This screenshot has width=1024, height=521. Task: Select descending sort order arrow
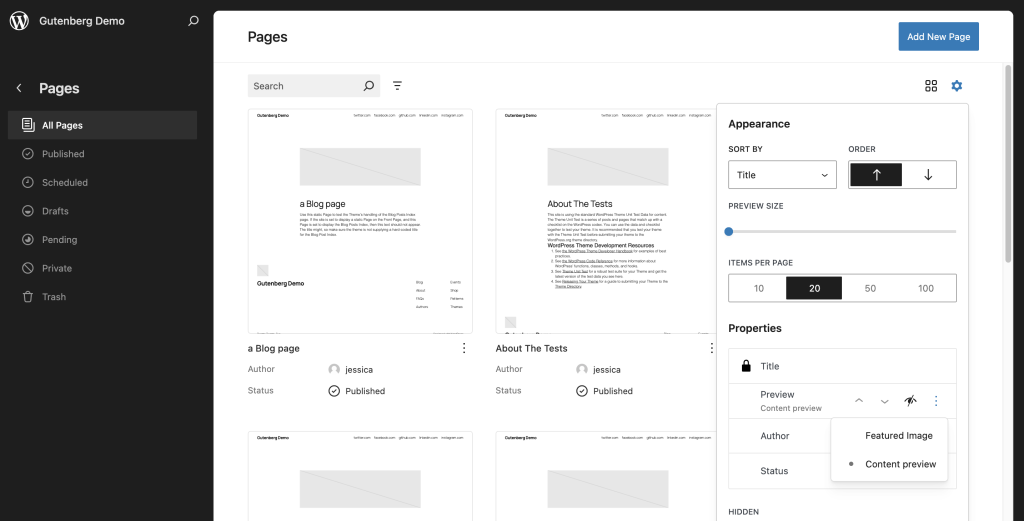click(x=928, y=175)
